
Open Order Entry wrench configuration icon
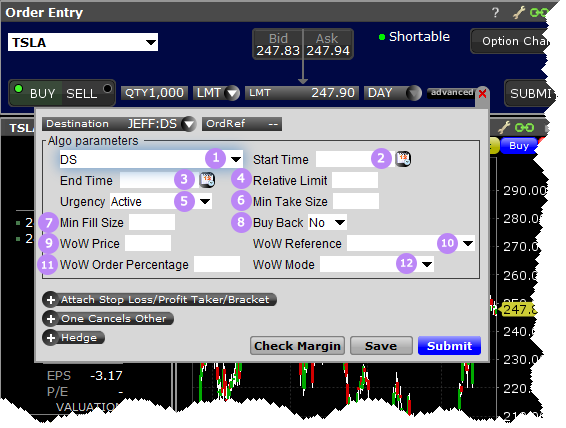[x=519, y=13]
